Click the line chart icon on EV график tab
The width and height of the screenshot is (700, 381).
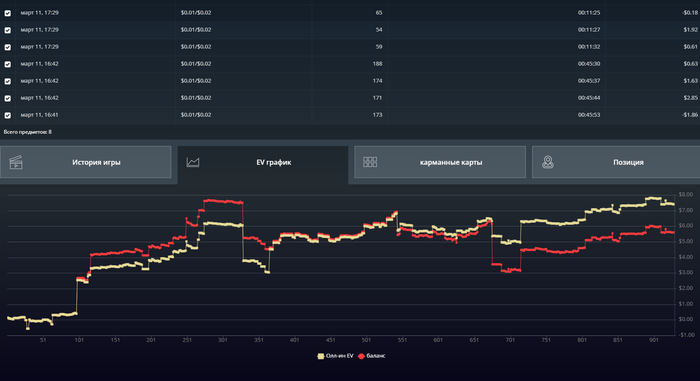pos(193,162)
